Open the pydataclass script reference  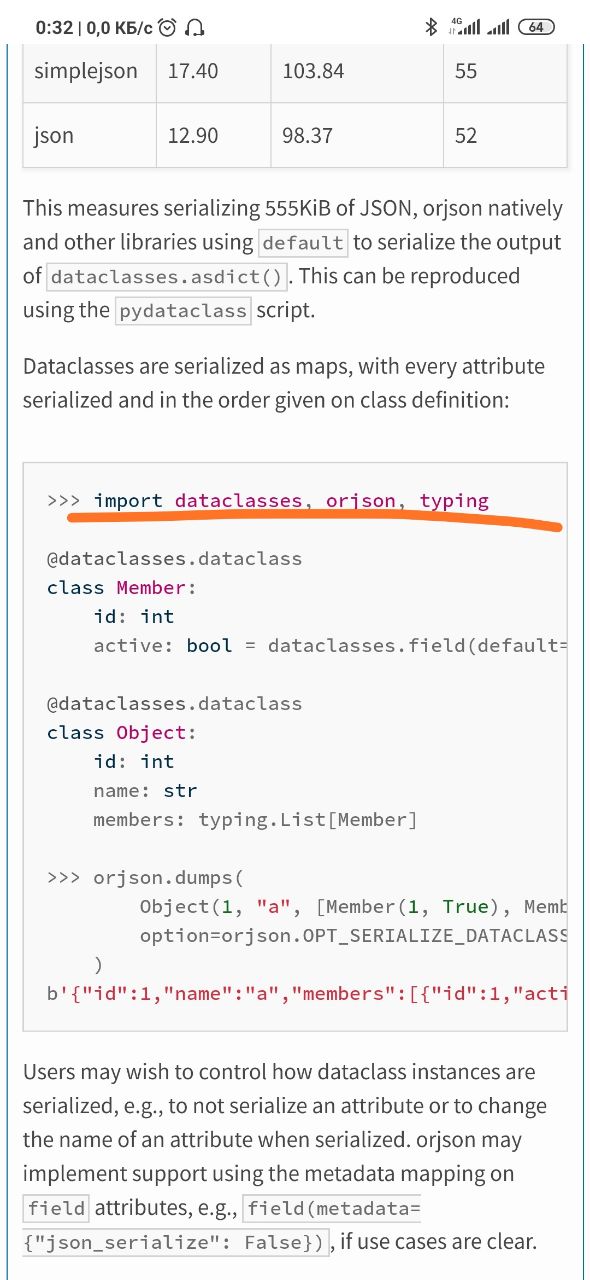183,311
